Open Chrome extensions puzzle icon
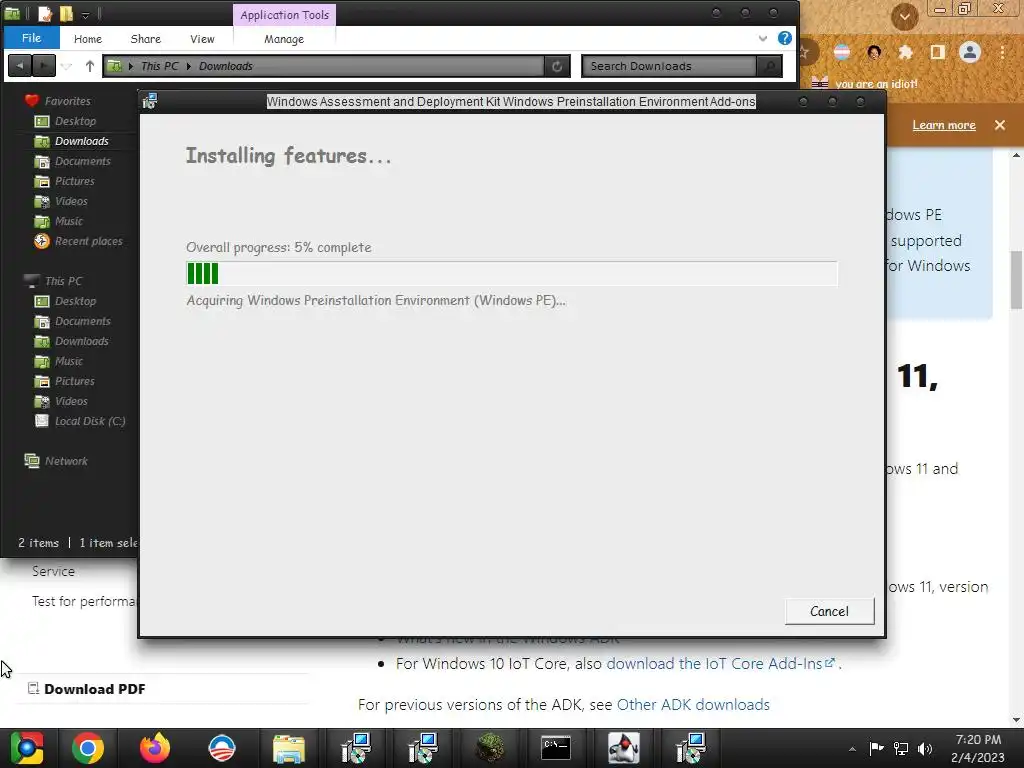Viewport: 1024px width, 768px height. coord(905,52)
